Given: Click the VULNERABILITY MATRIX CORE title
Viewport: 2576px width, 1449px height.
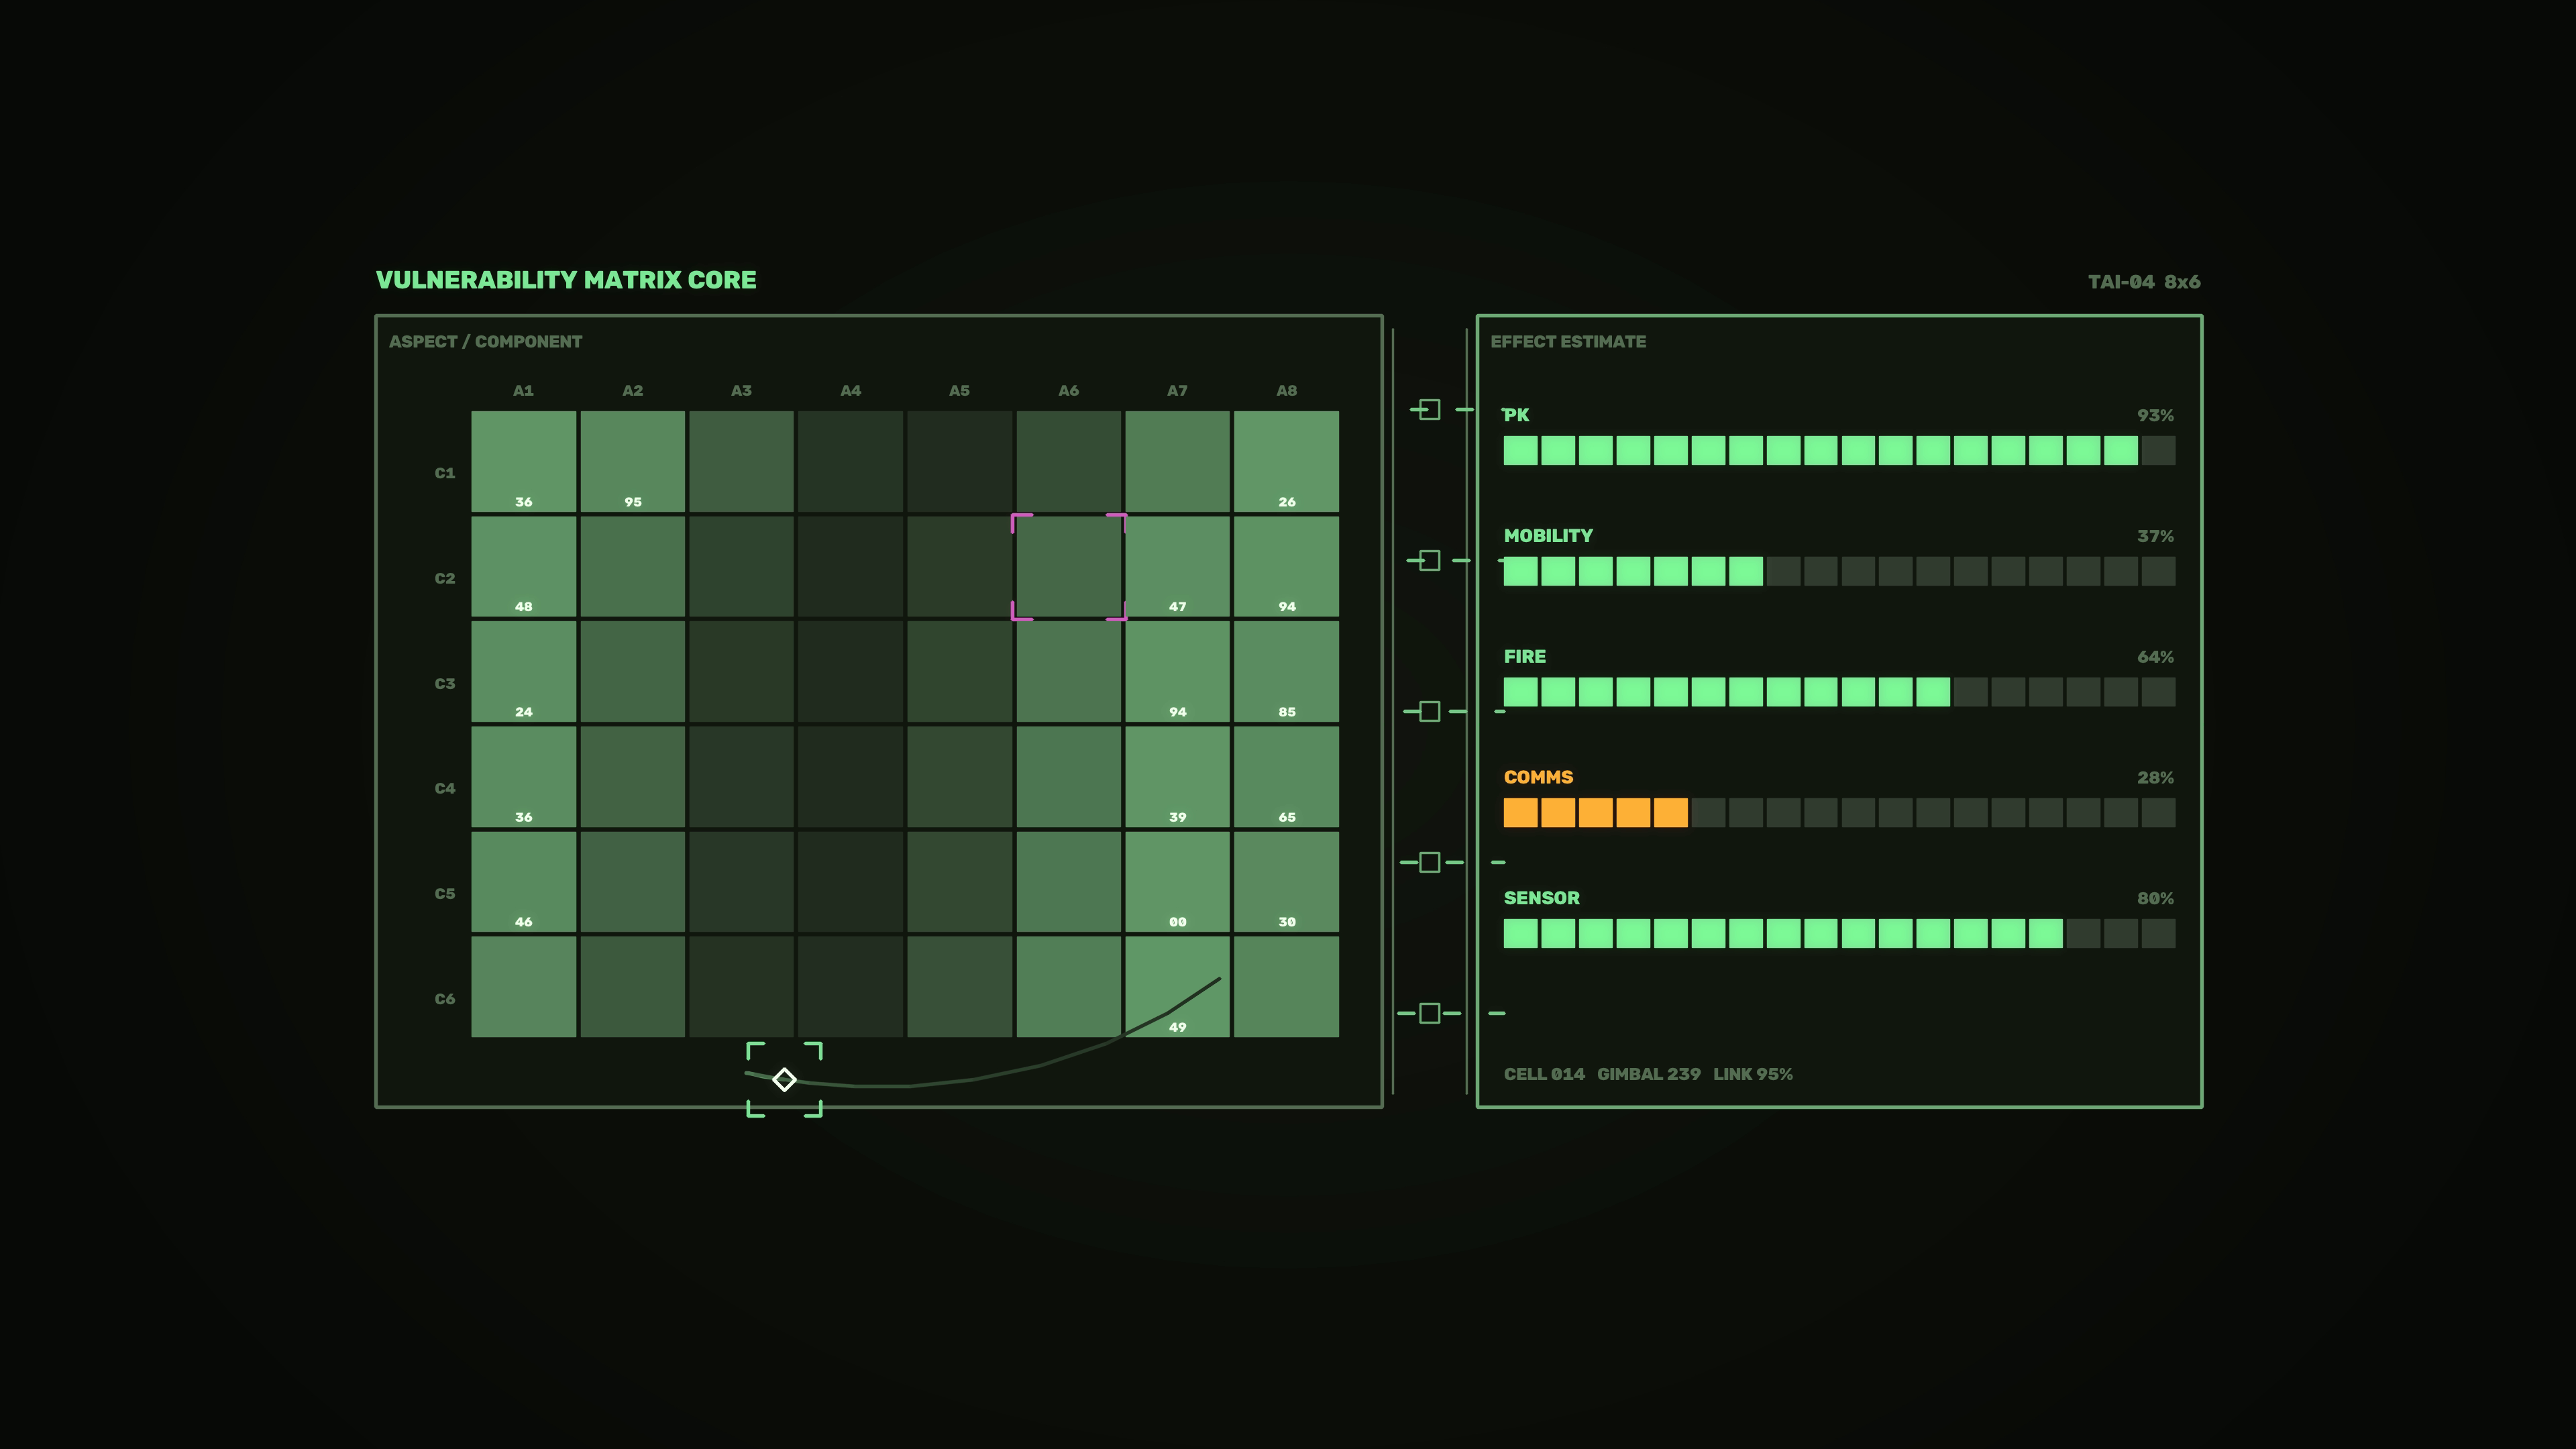Looking at the screenshot, I should click(566, 280).
